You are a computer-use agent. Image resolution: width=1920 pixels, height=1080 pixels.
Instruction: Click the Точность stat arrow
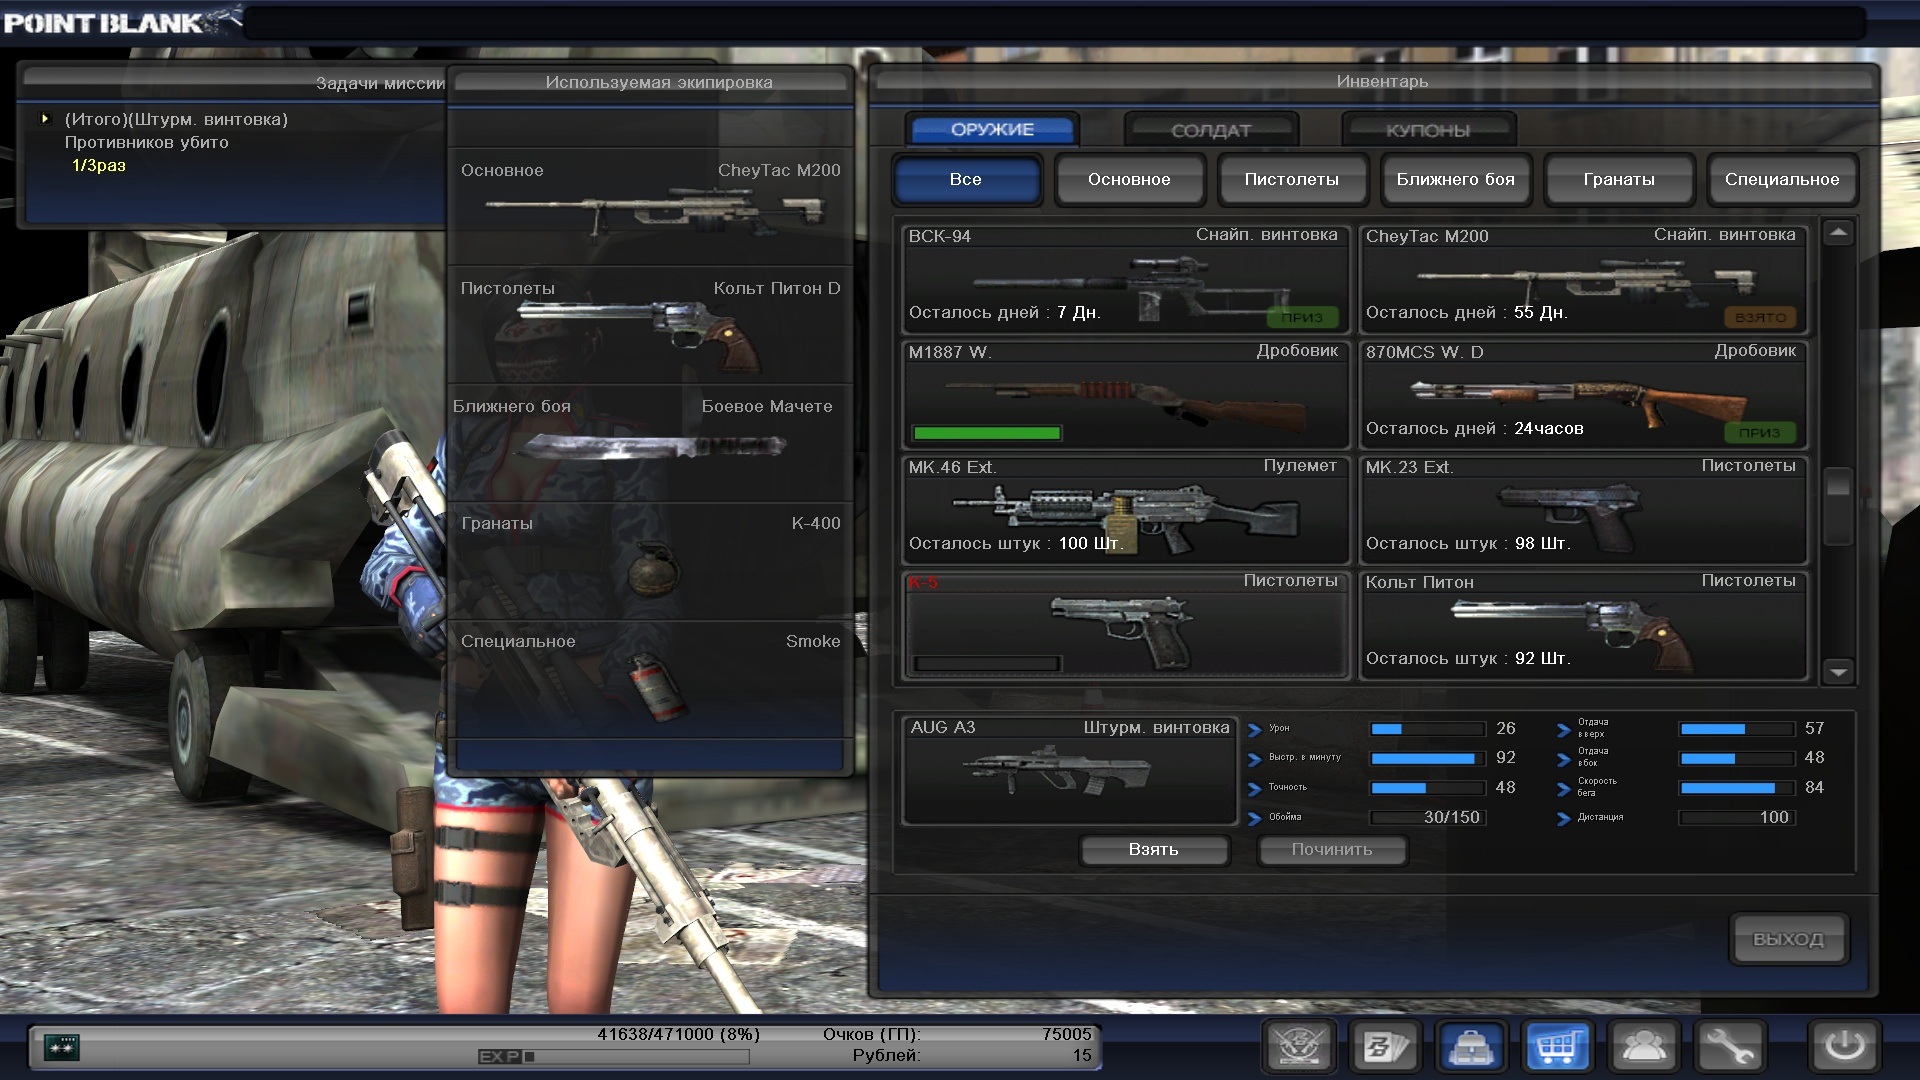point(1254,790)
